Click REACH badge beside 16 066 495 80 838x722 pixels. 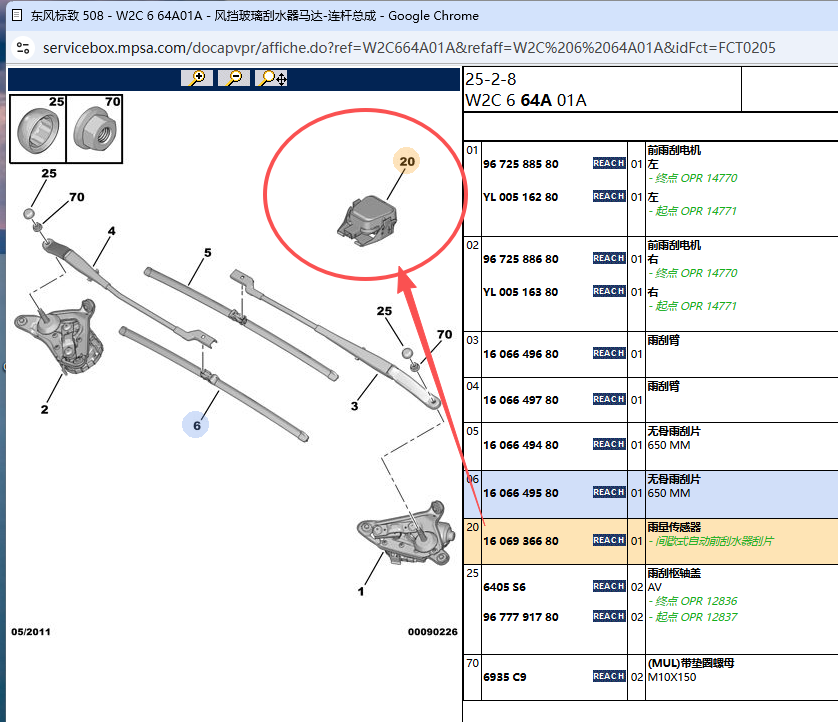click(609, 493)
